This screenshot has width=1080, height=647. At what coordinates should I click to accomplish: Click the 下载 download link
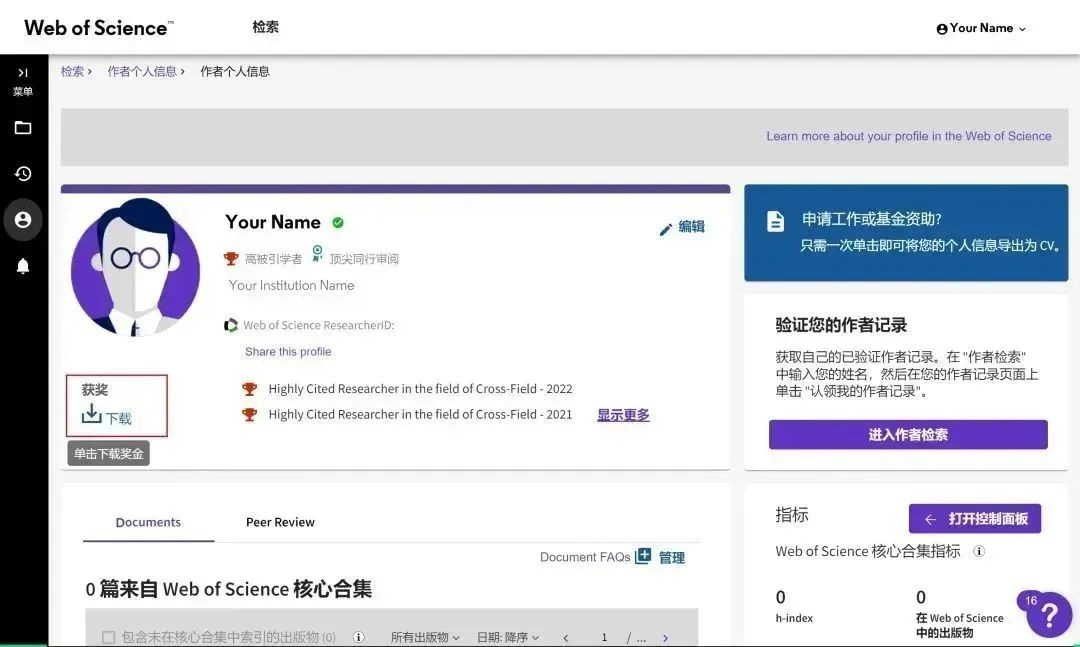point(118,418)
